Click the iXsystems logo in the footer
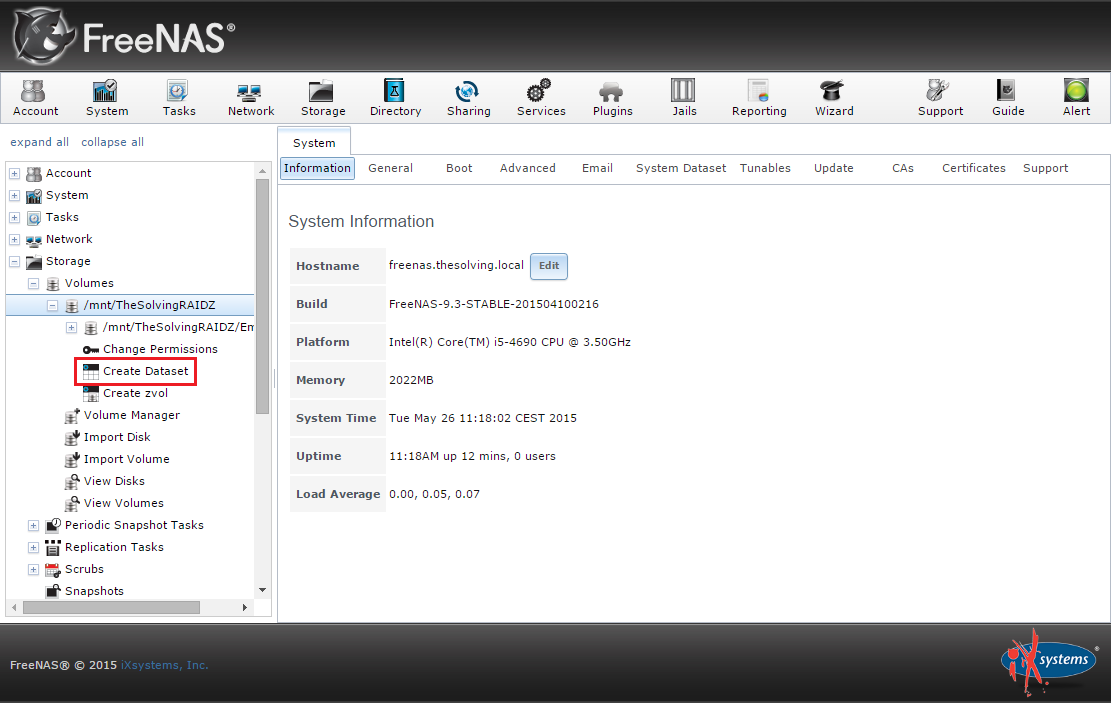The height and width of the screenshot is (703, 1111). coord(1048,661)
